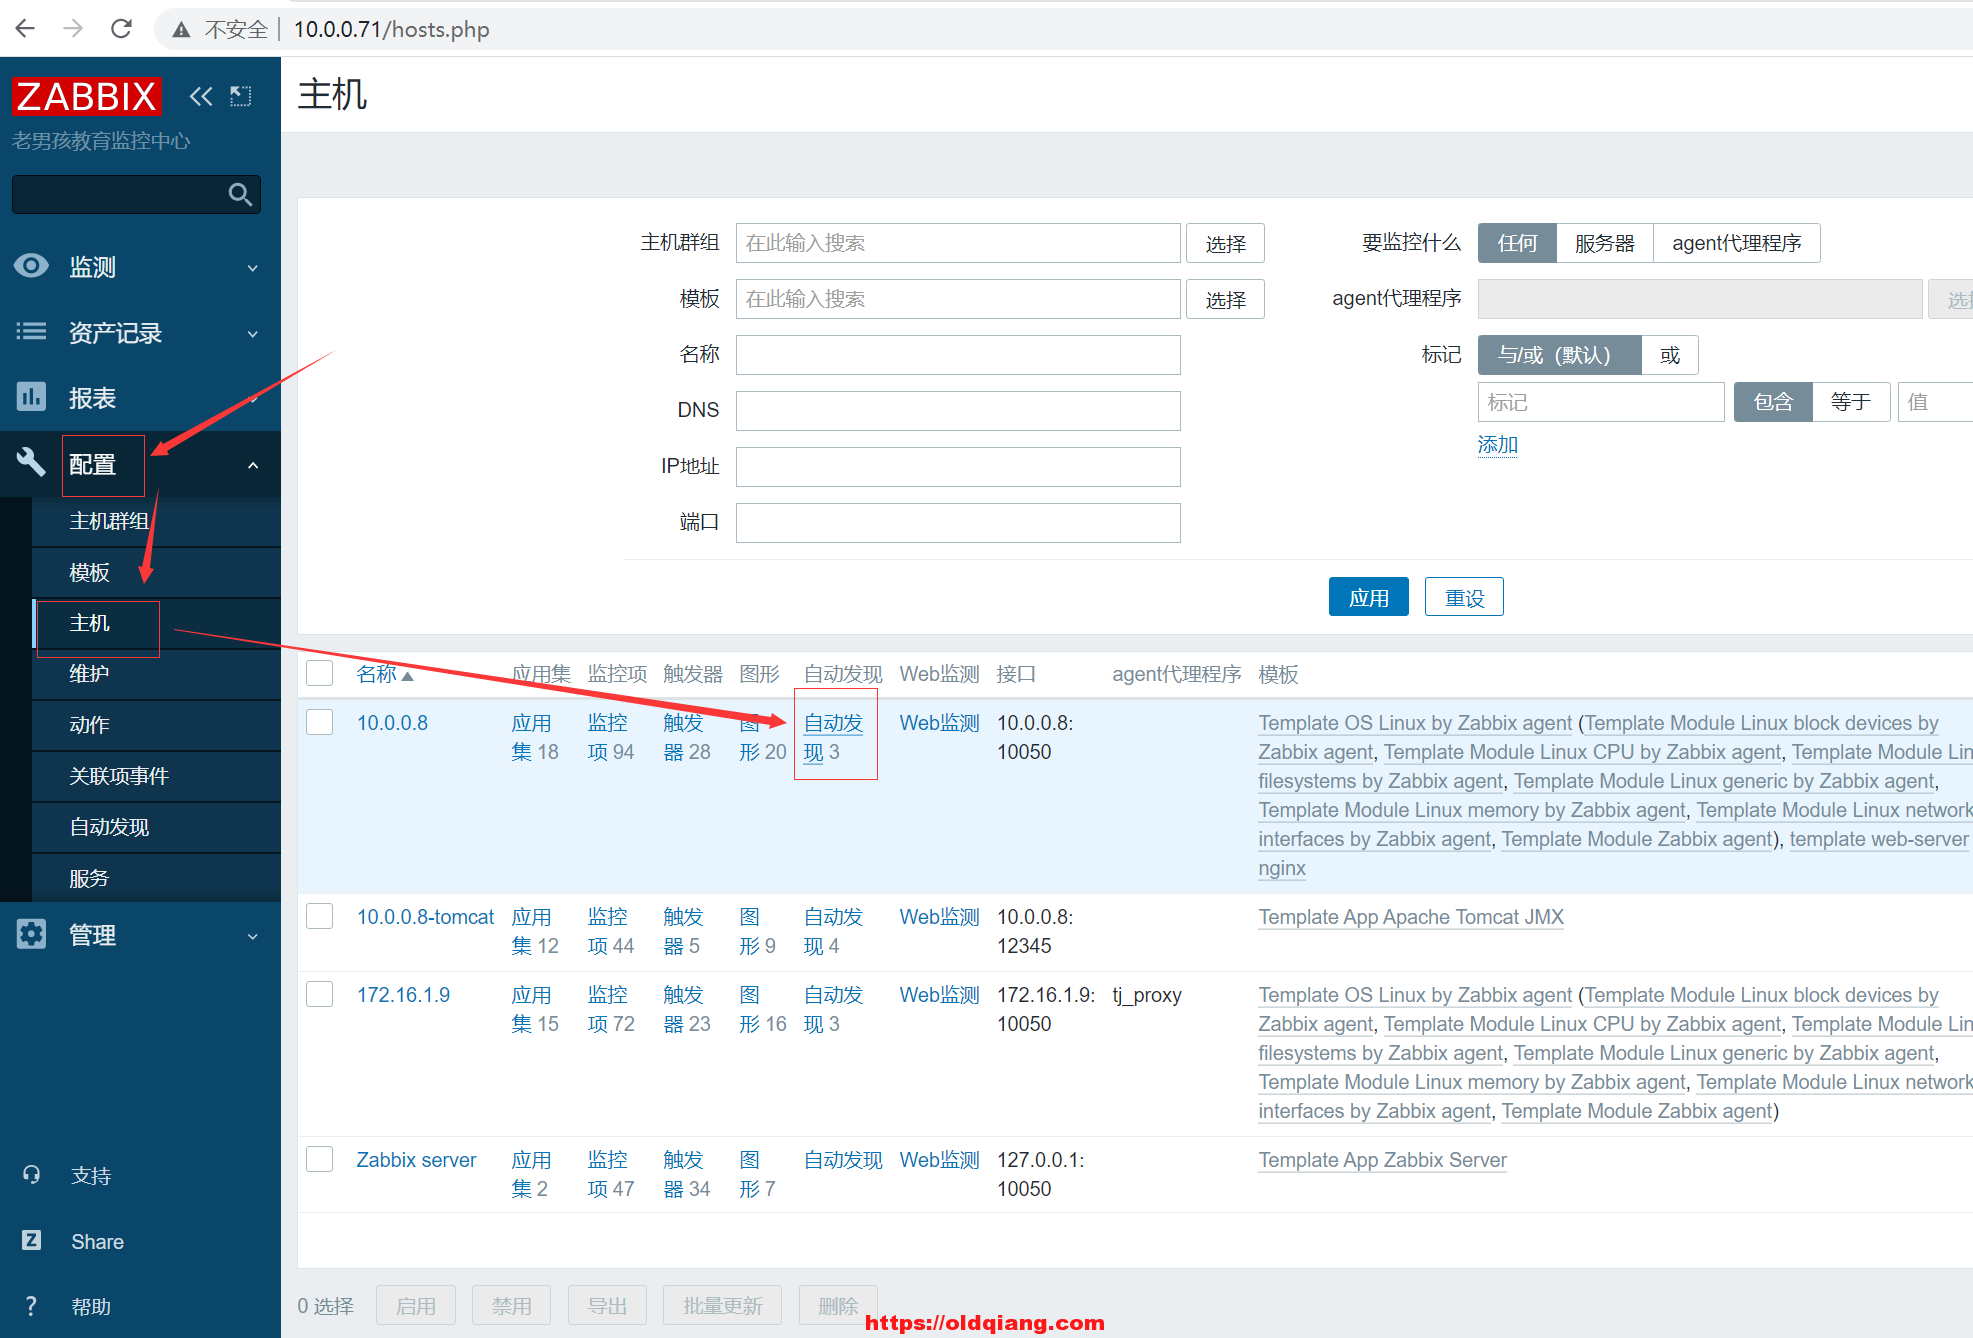Screen dimensions: 1973x1338
Task: Click the 名称 filter input
Action: click(x=958, y=355)
